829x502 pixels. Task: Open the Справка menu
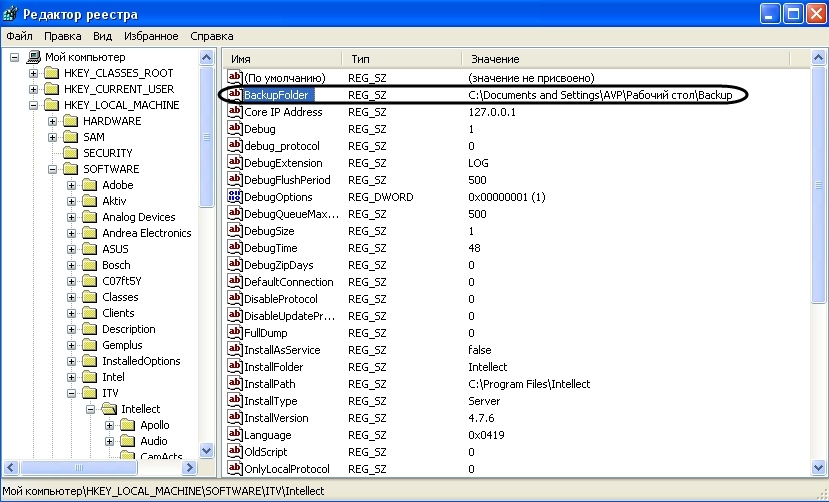211,36
